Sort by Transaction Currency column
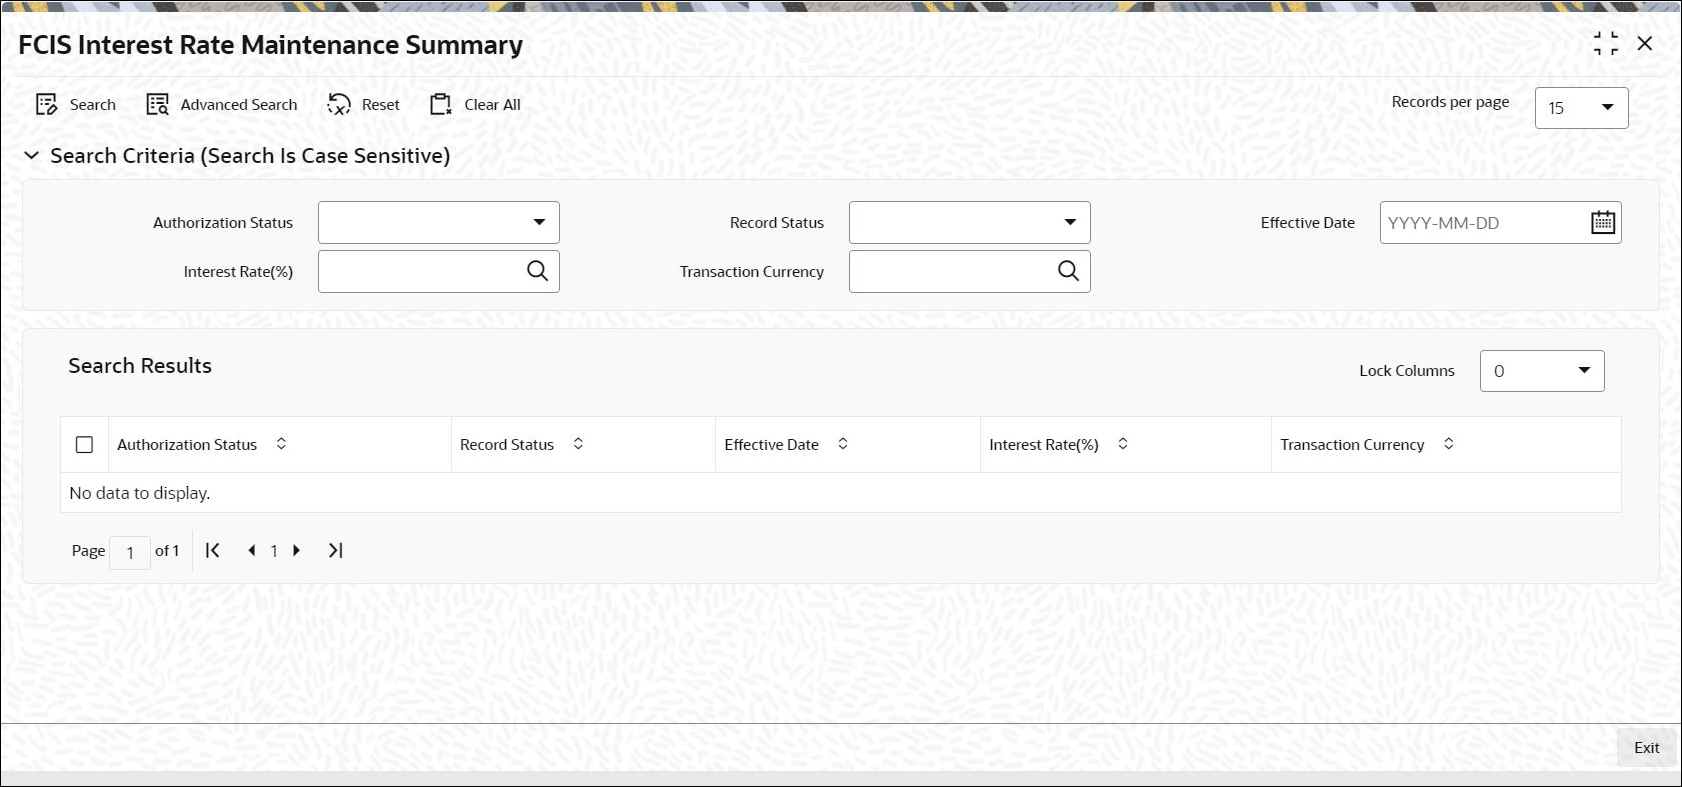 point(1449,443)
